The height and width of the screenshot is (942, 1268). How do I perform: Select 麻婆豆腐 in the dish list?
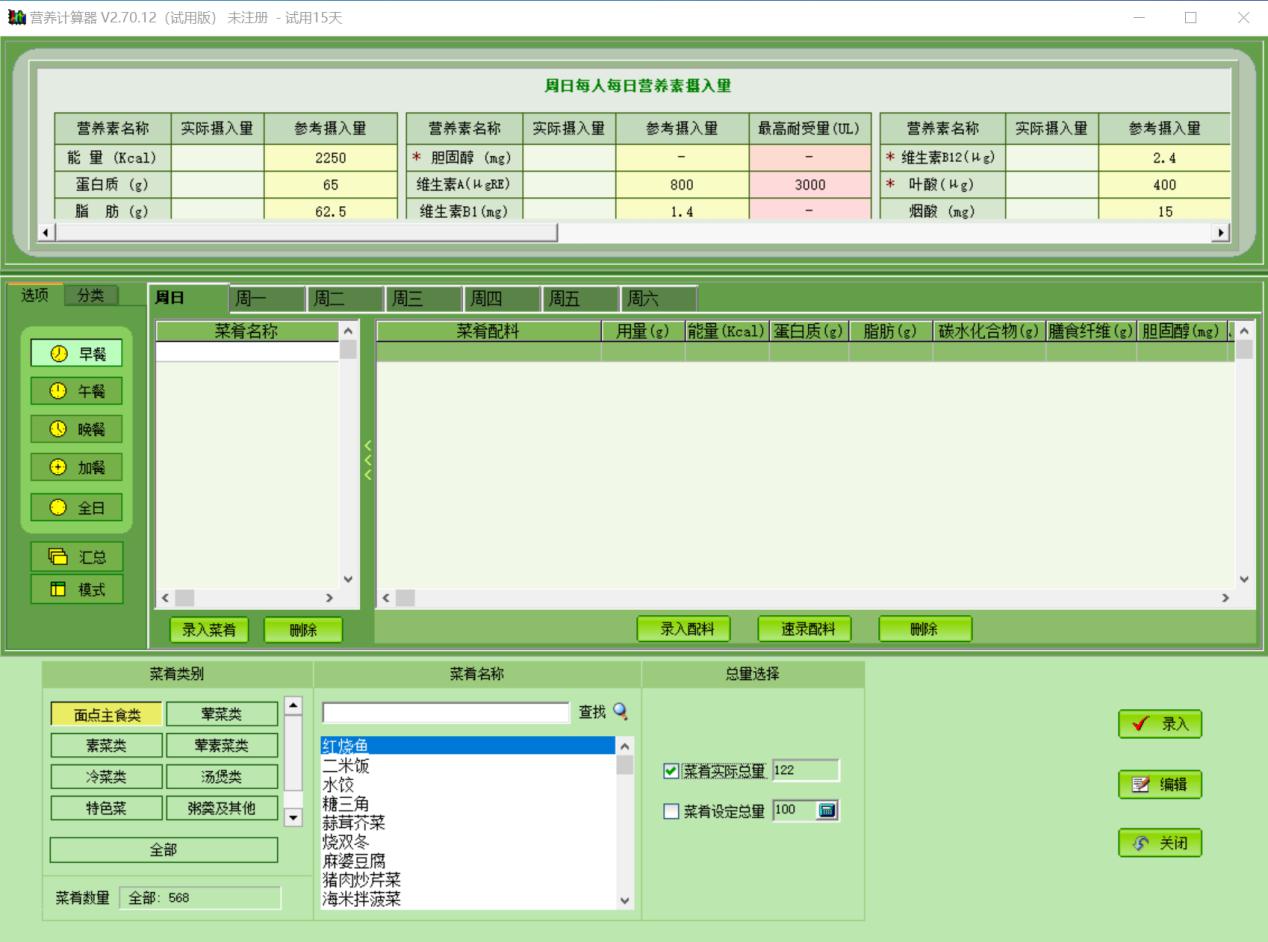coord(467,861)
